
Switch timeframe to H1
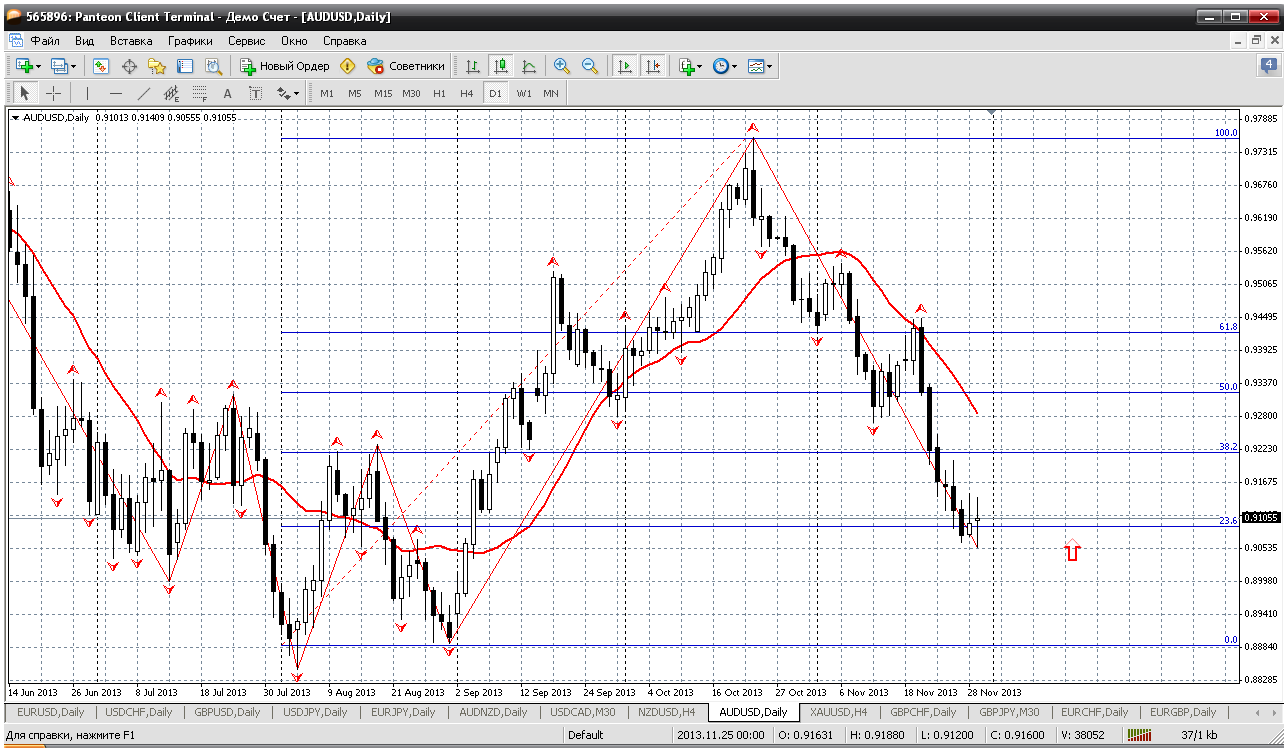pyautogui.click(x=439, y=93)
